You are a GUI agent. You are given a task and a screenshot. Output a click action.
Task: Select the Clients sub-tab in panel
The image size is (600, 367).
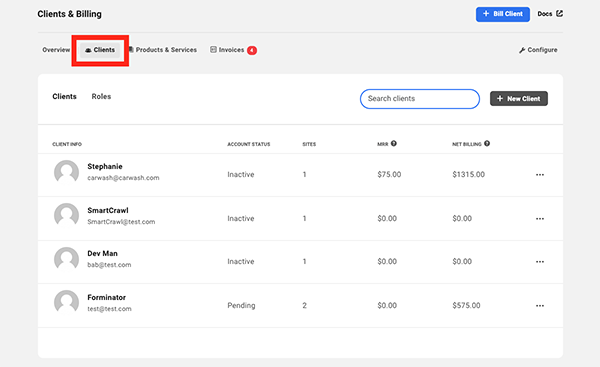point(64,96)
